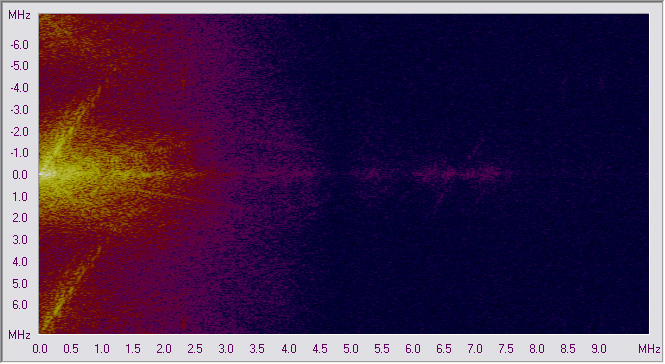Click the faint signal cluster near 7.25 MHz

488,173
